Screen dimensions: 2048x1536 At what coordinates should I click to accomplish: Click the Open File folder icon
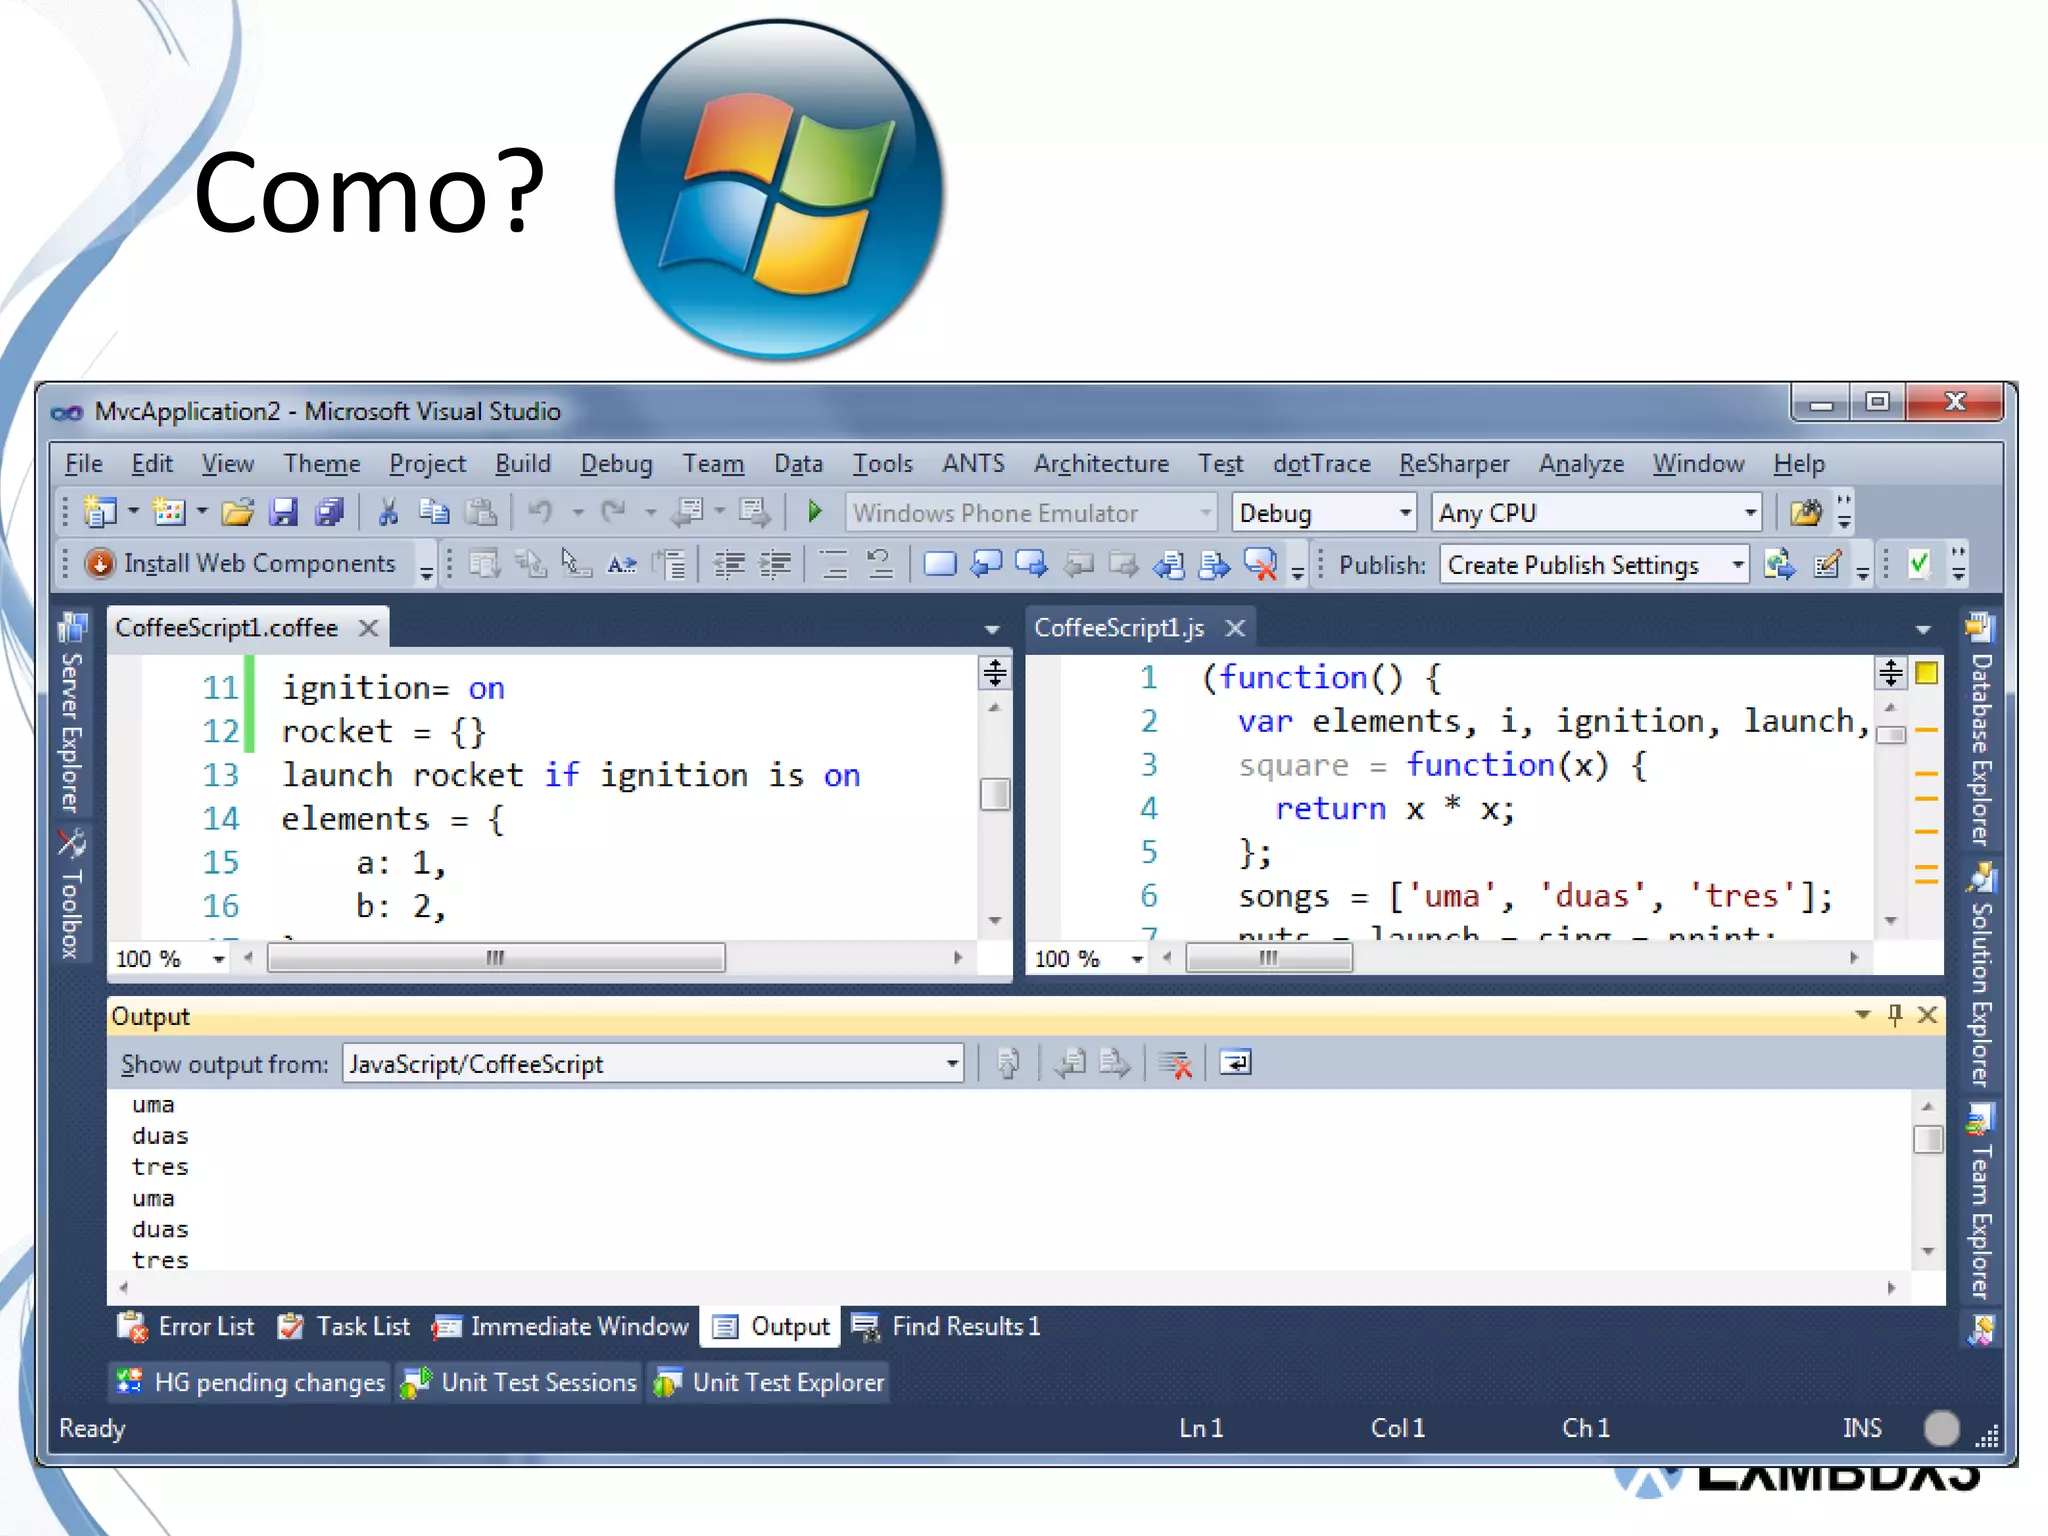[x=238, y=512]
